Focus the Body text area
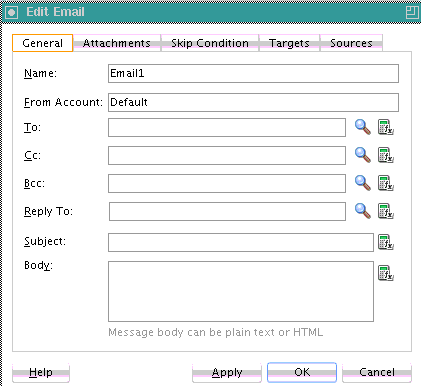Image resolution: width=421 pixels, height=386 pixels. (x=241, y=291)
